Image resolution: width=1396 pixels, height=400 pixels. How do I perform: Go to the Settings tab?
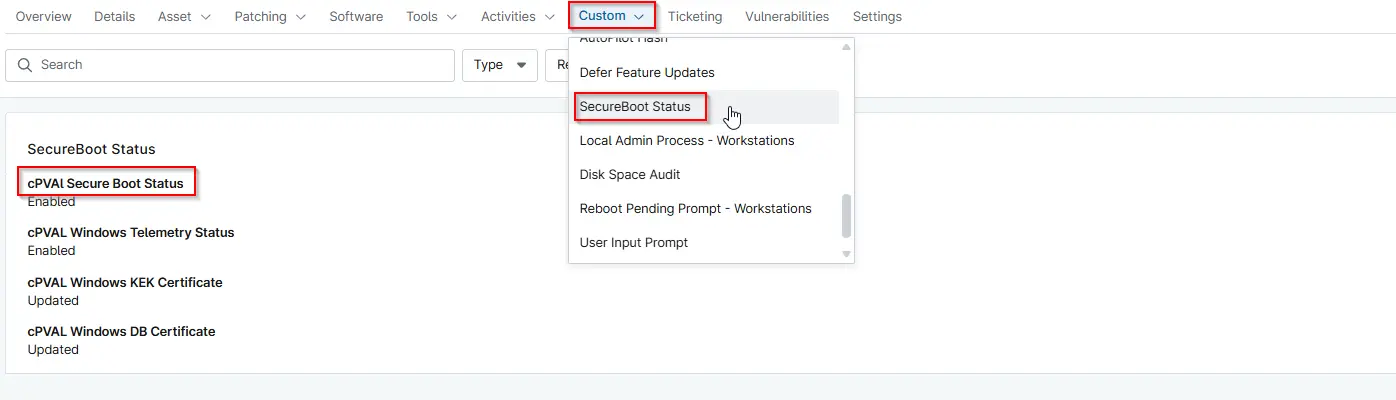tap(877, 17)
